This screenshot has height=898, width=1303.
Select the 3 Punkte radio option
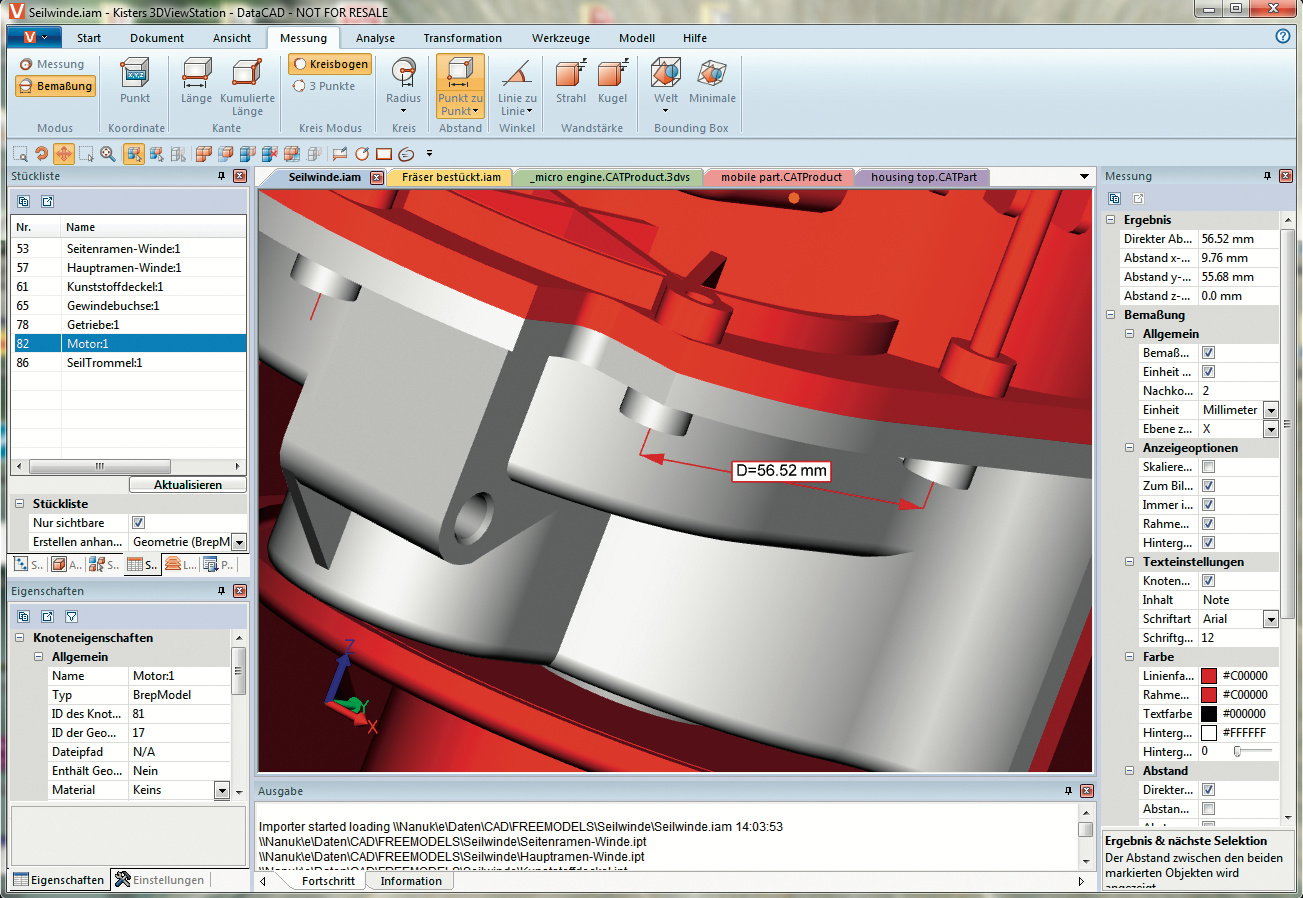tap(323, 86)
